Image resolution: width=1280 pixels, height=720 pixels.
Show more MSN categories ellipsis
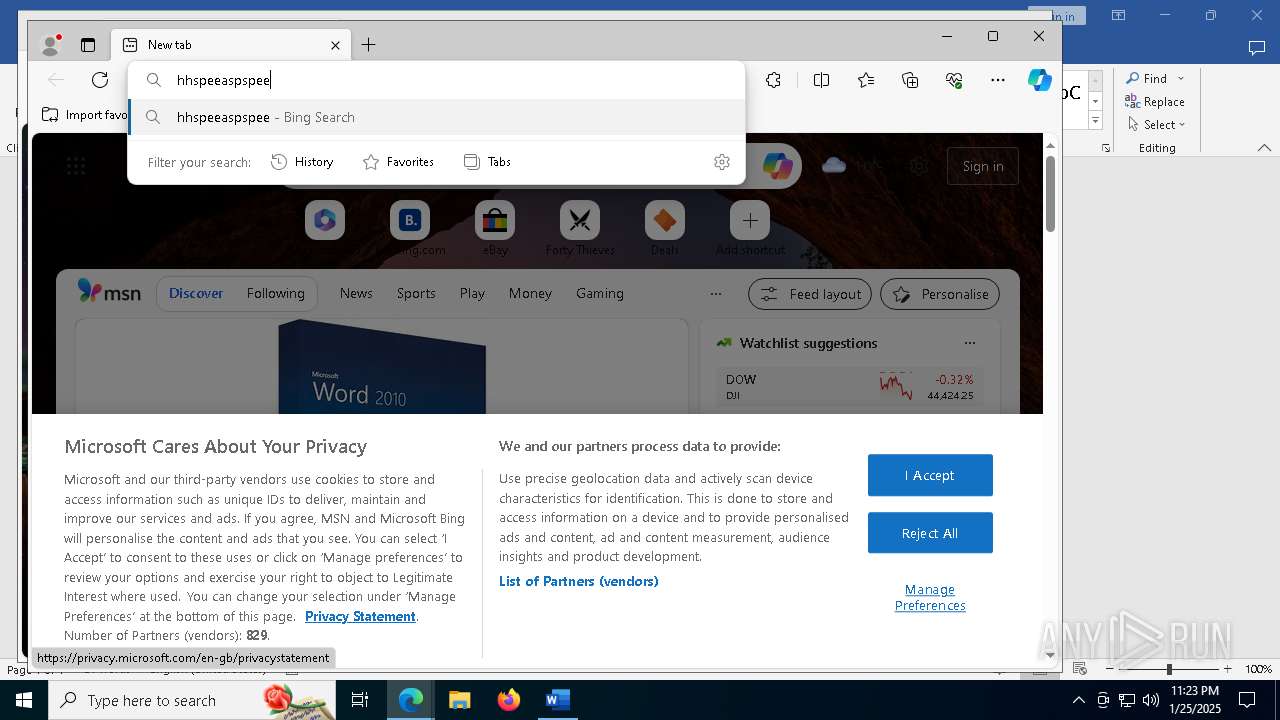[715, 294]
